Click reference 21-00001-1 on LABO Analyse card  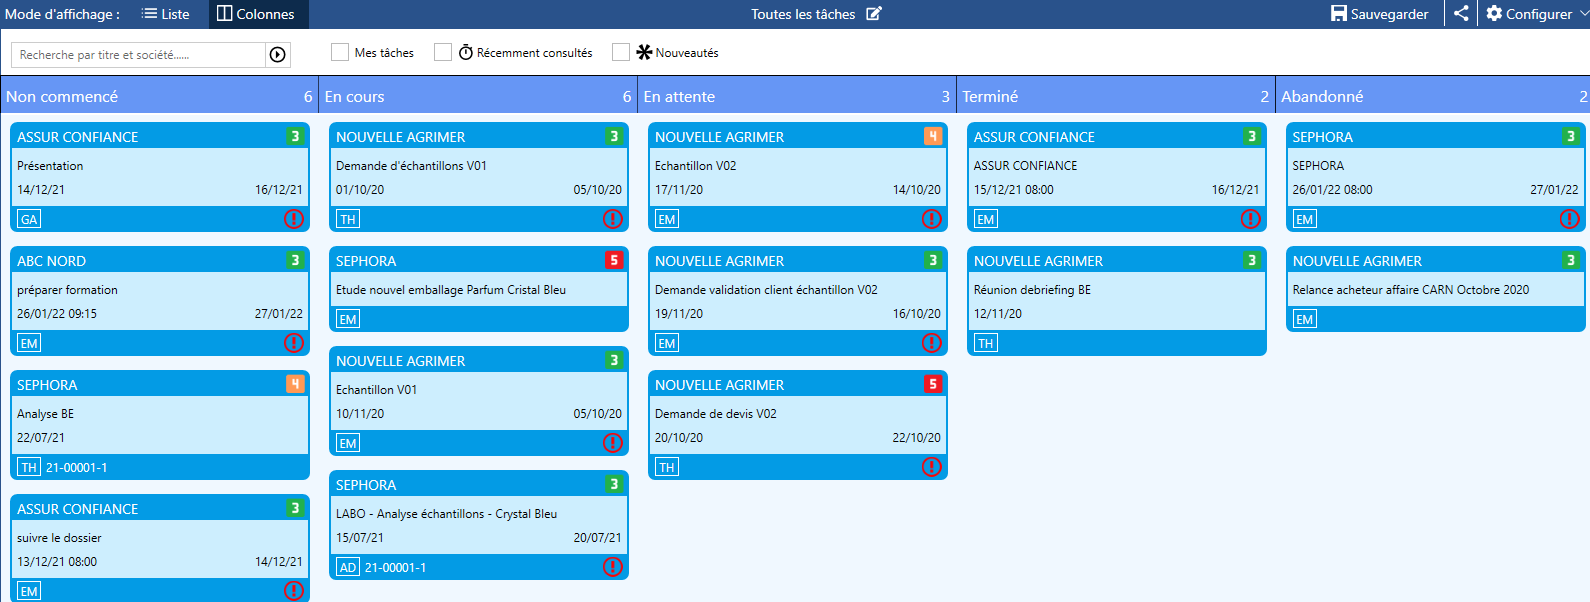point(396,567)
